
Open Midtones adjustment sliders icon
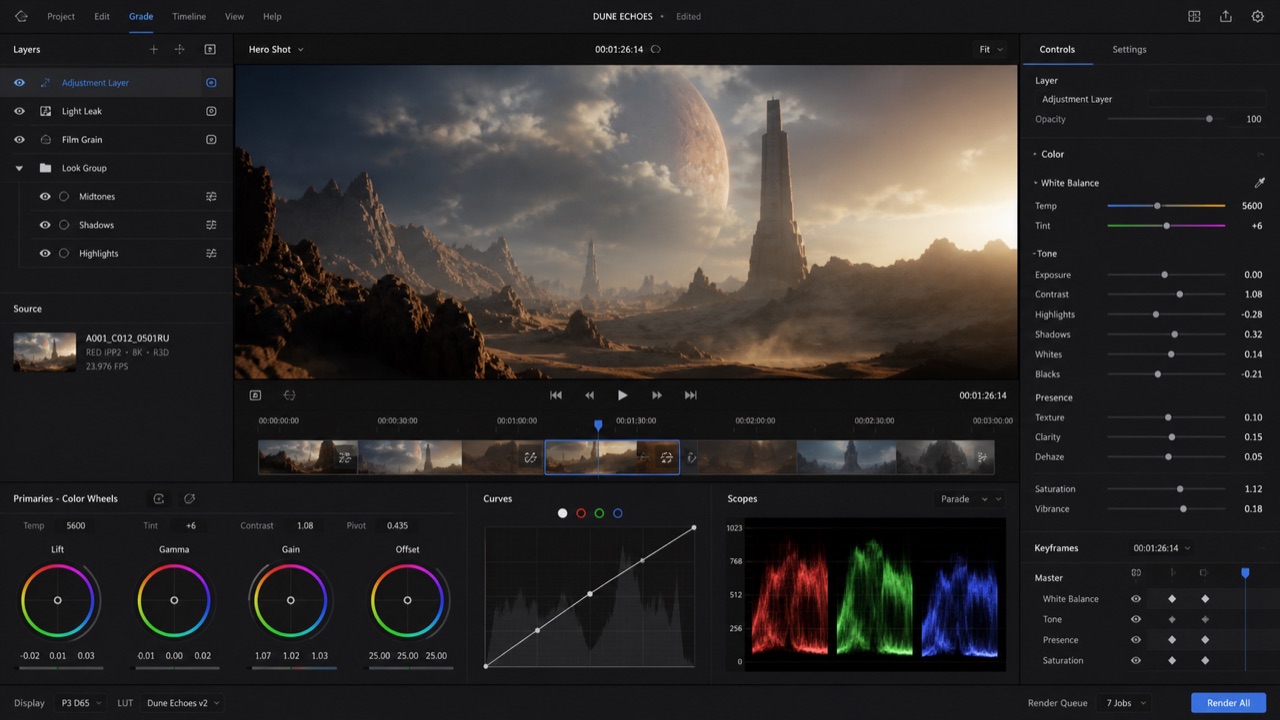(211, 197)
